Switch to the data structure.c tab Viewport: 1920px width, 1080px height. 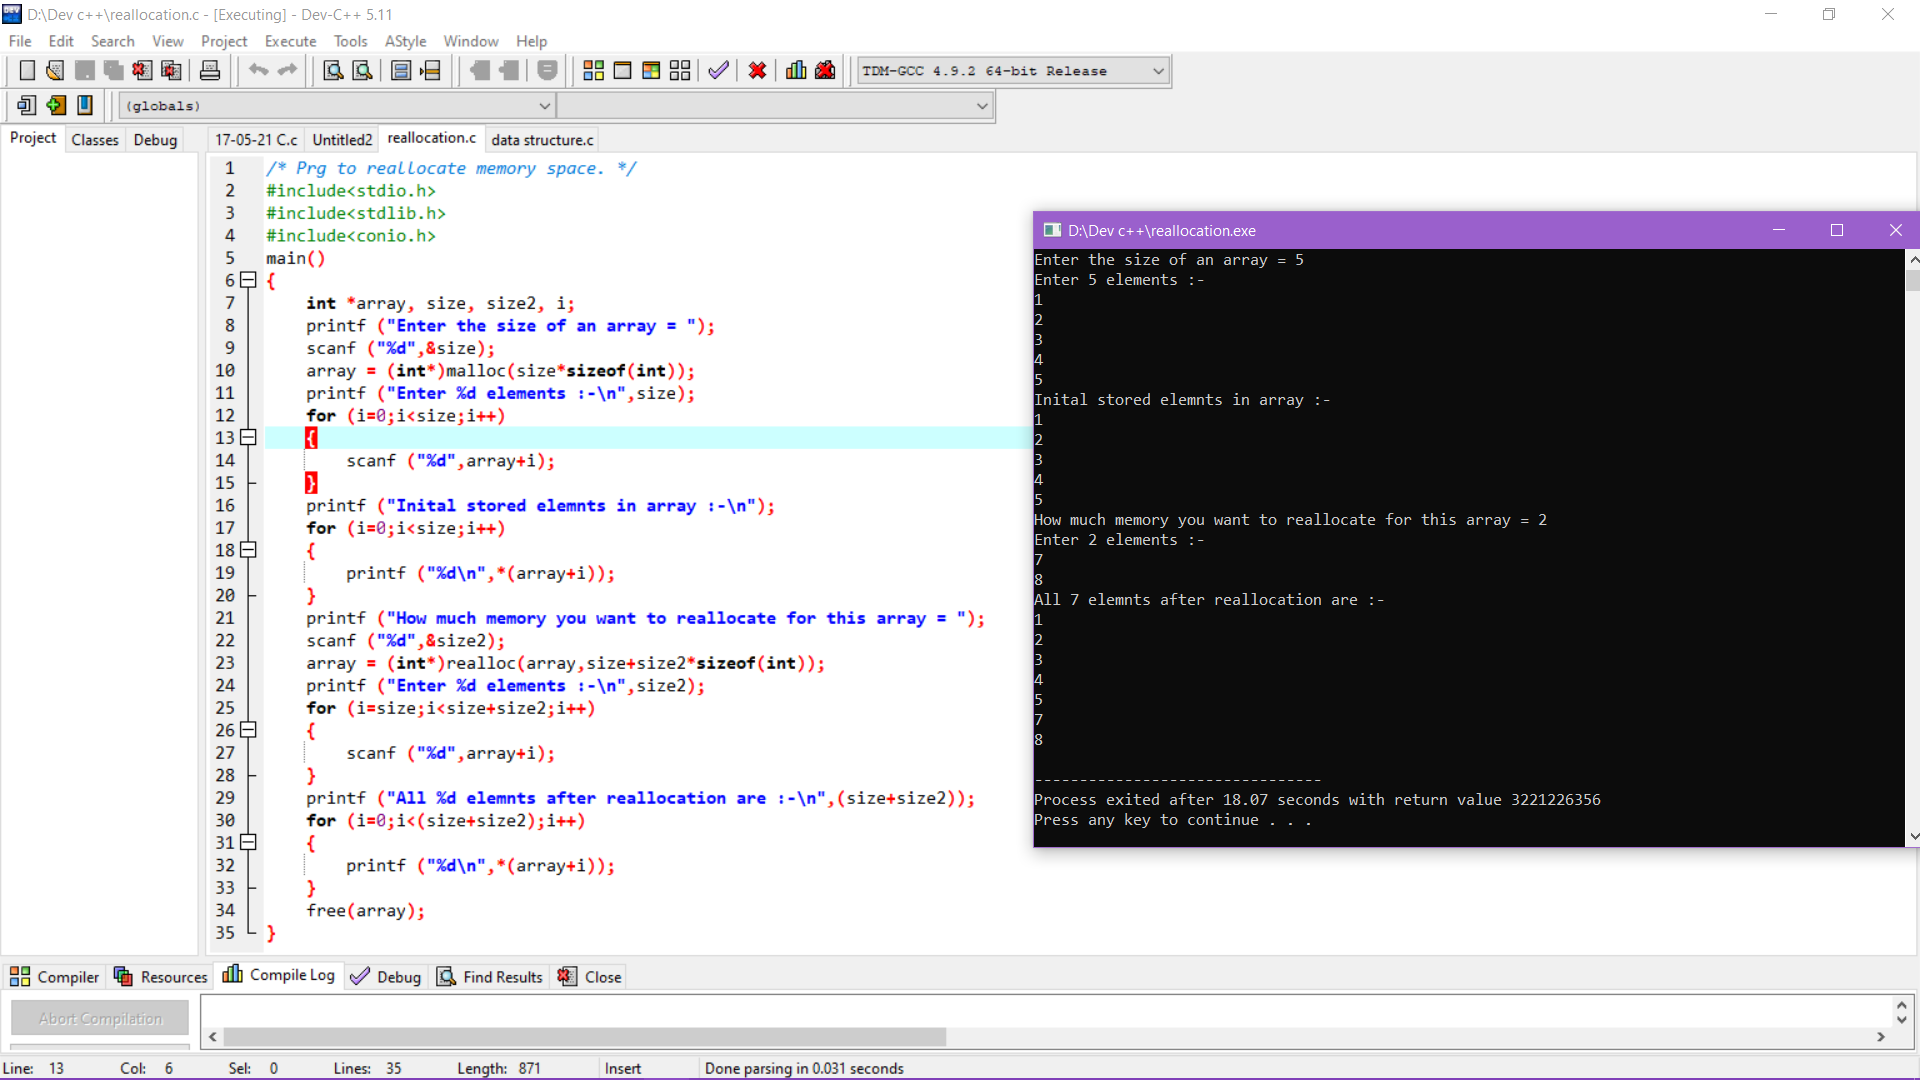(x=542, y=140)
